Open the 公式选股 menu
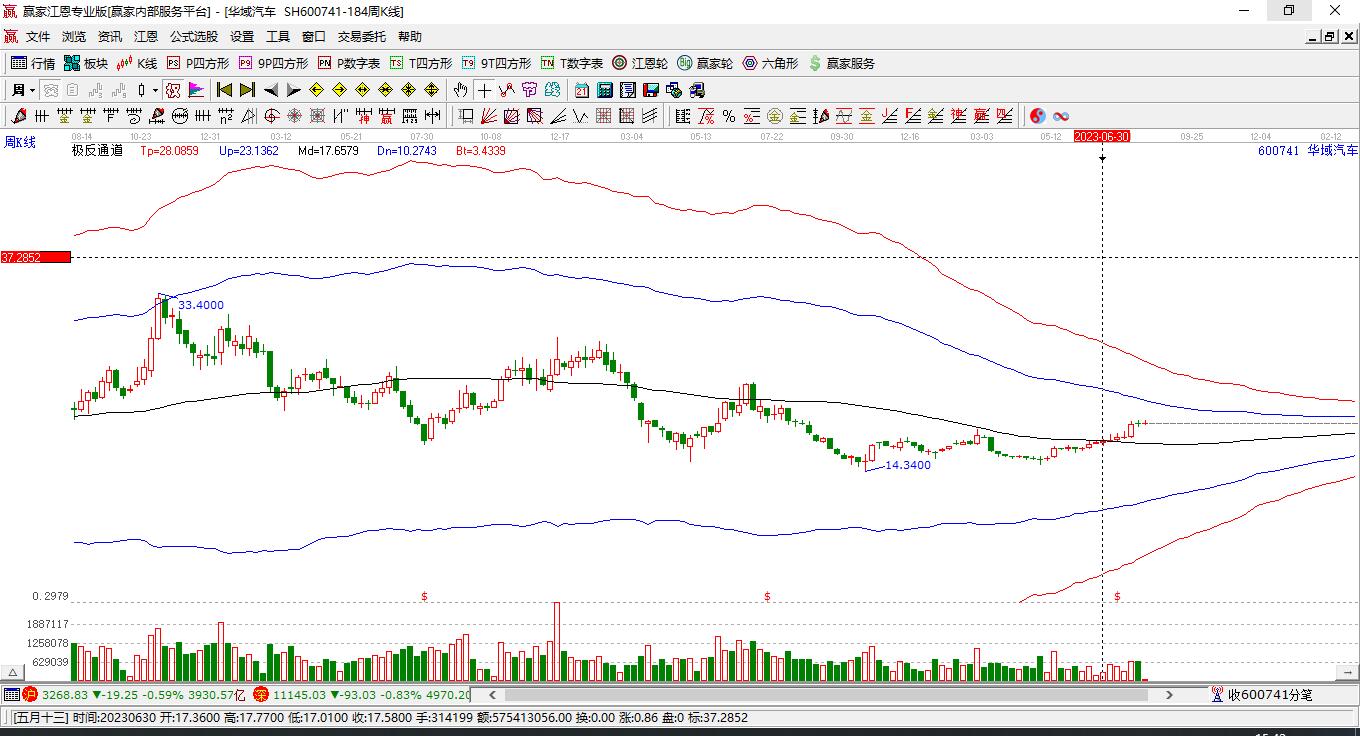 click(x=193, y=37)
